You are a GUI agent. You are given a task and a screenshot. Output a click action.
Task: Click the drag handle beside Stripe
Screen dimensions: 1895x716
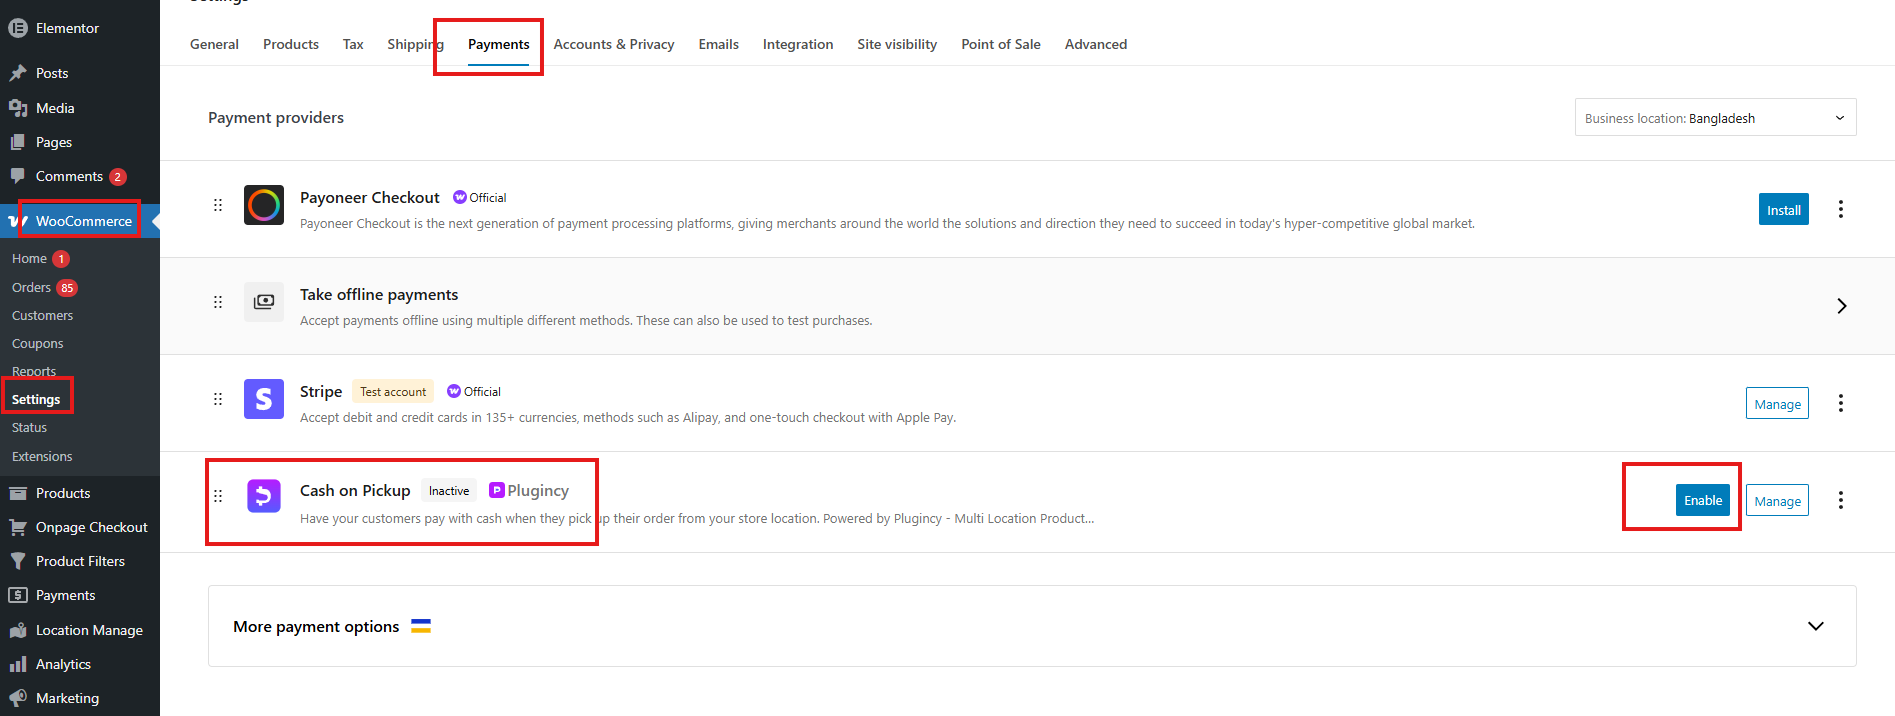point(218,399)
